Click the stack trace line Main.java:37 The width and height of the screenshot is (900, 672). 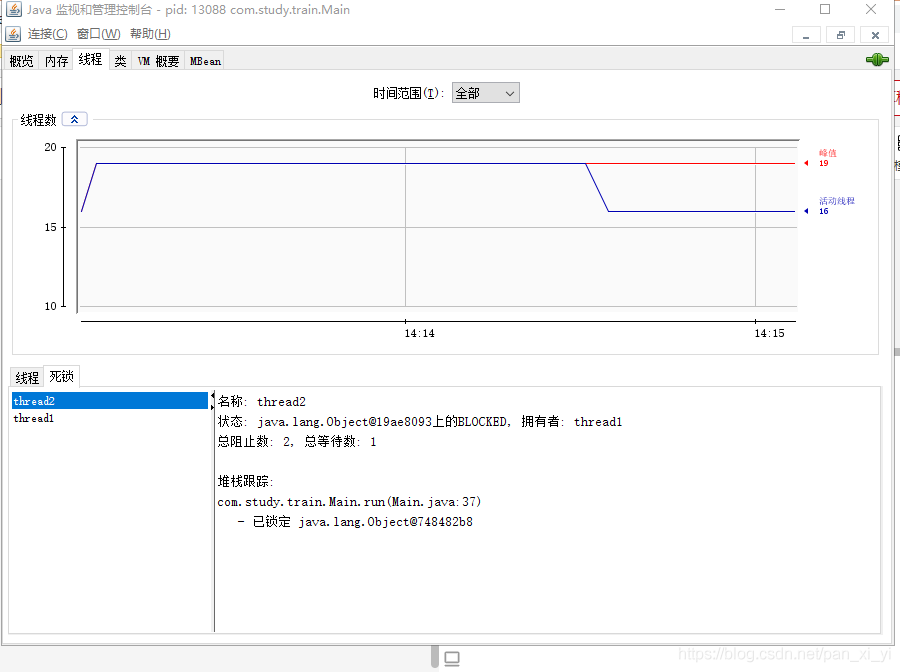point(349,502)
